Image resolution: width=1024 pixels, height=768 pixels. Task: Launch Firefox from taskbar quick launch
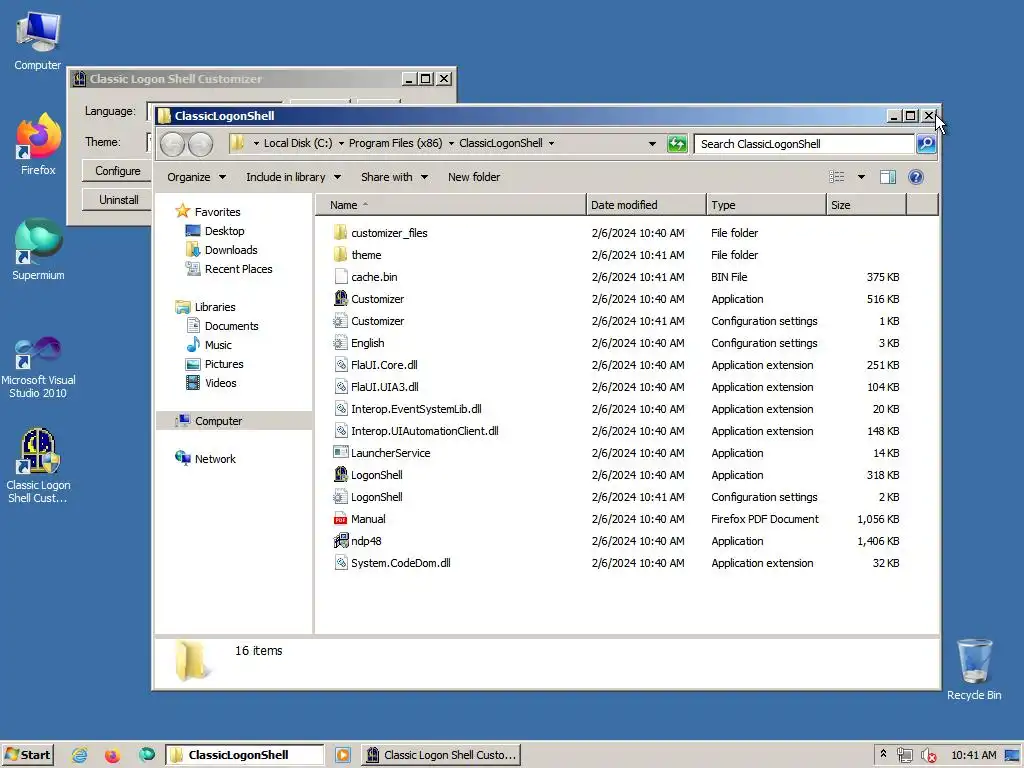(112, 756)
